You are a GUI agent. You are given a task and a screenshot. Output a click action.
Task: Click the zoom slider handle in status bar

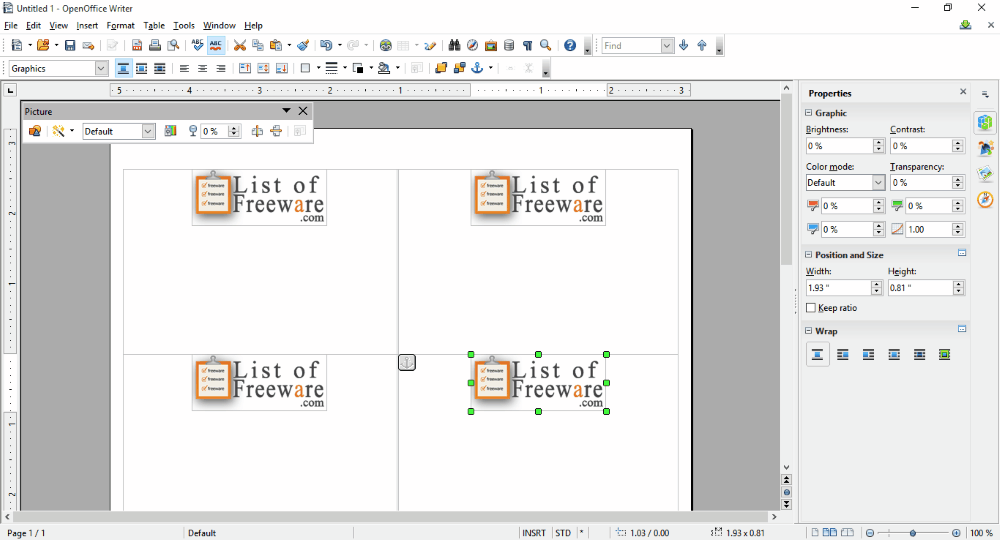[x=913, y=533]
